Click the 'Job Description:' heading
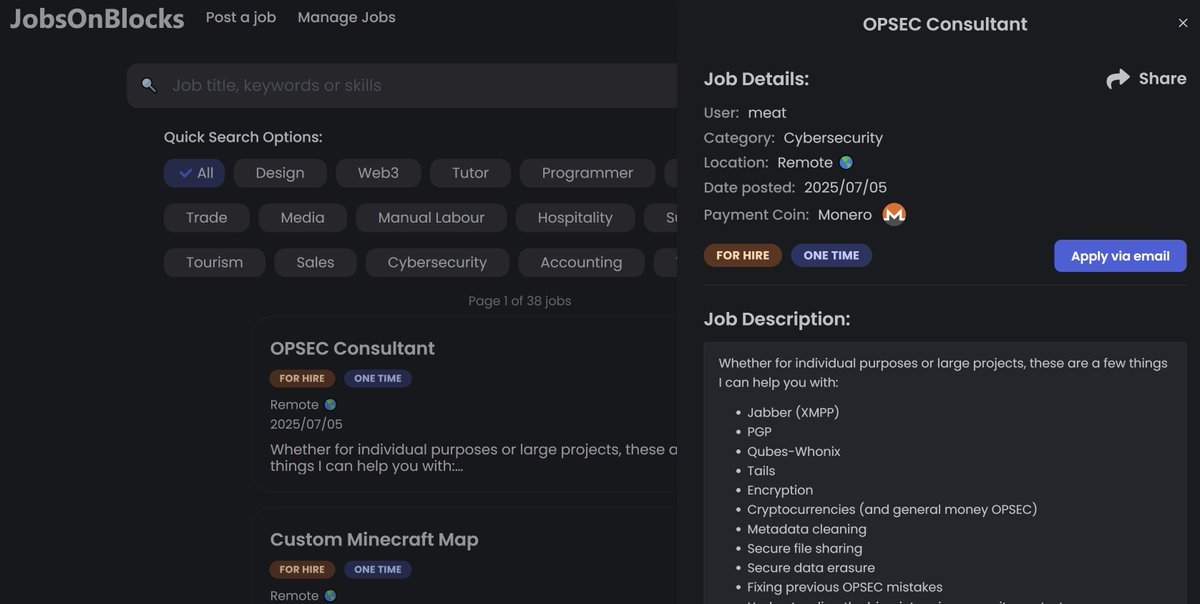1200x604 pixels. tap(777, 319)
